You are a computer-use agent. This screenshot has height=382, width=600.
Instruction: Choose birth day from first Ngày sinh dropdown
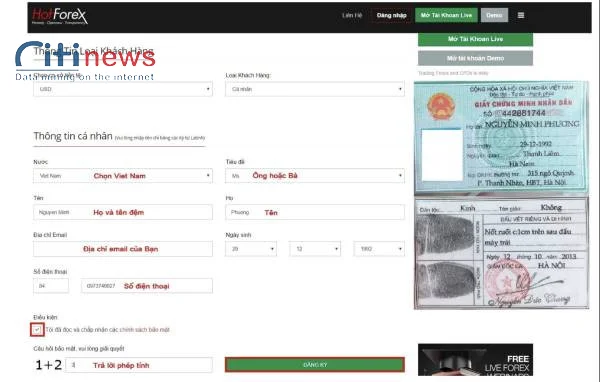[x=251, y=249]
